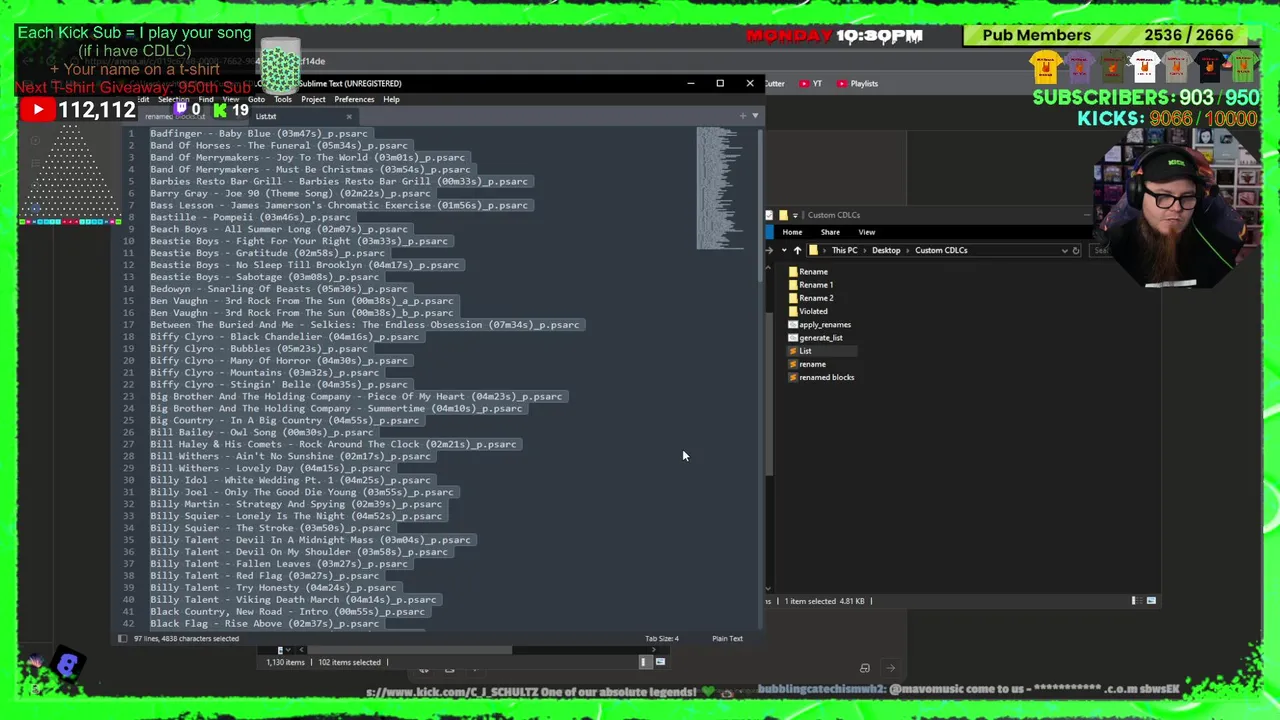This screenshot has width=1280, height=720.
Task: Open the Tab Size: 4 selector
Action: pos(662,638)
